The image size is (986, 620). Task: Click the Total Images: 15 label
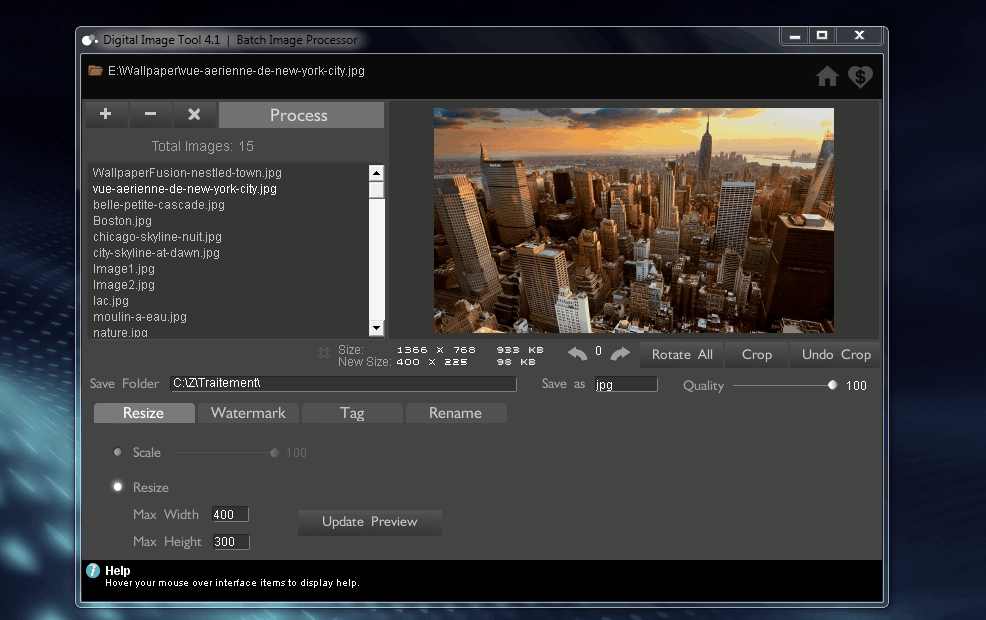click(x=202, y=147)
